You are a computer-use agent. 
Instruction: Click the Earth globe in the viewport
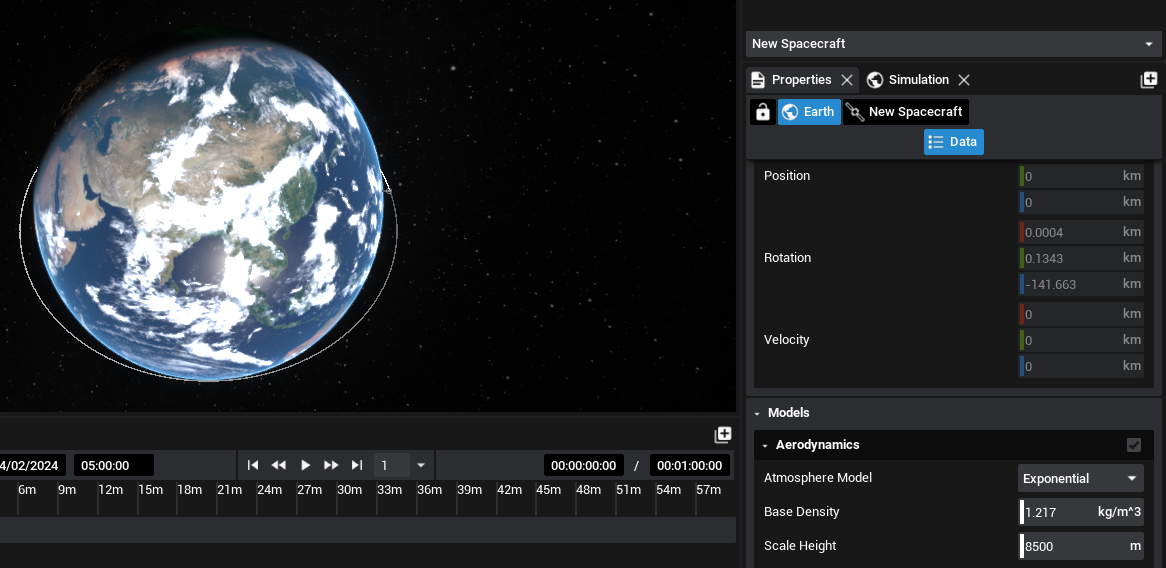click(208, 210)
